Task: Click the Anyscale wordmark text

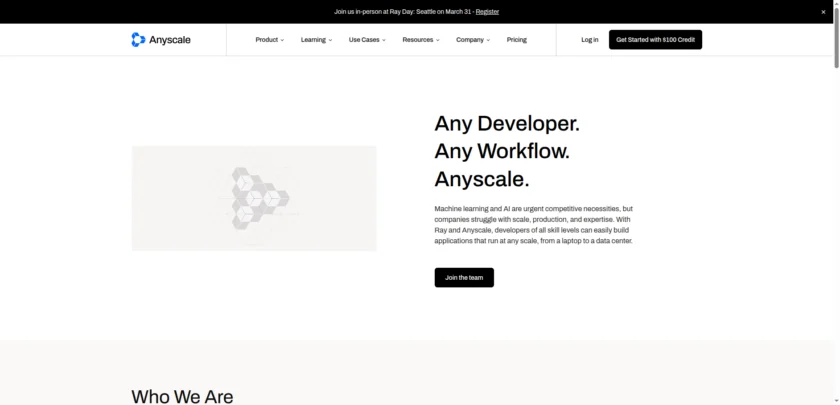Action: [170, 40]
